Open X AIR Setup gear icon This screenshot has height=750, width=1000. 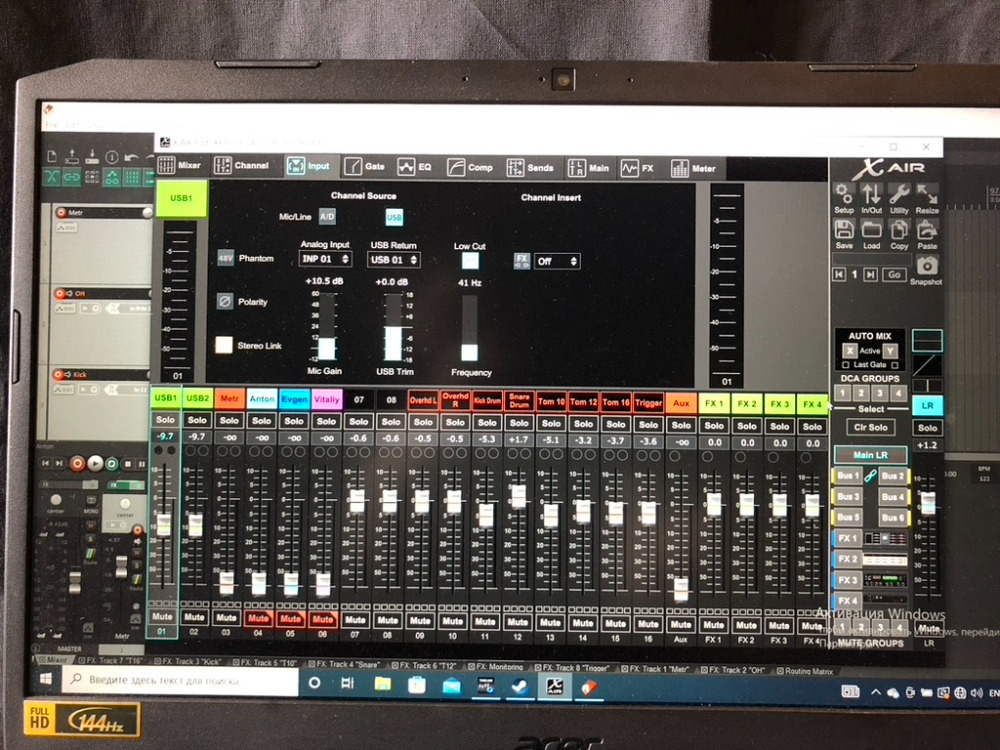click(843, 193)
